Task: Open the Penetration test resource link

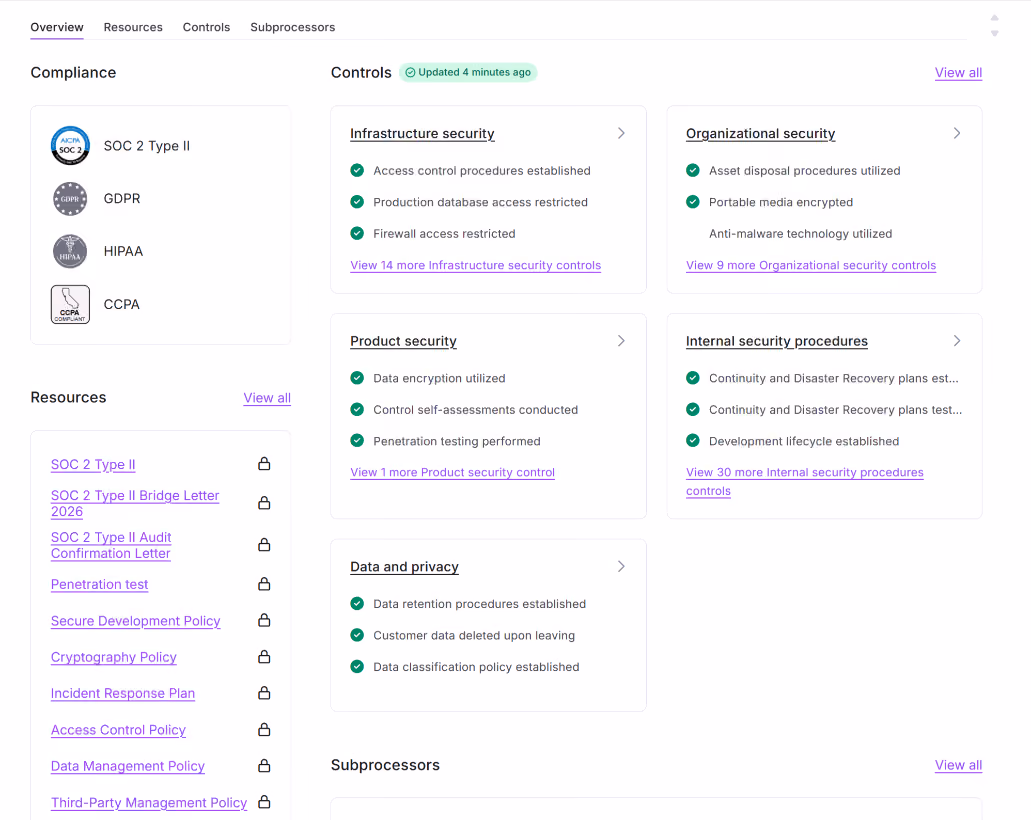Action: pos(99,584)
